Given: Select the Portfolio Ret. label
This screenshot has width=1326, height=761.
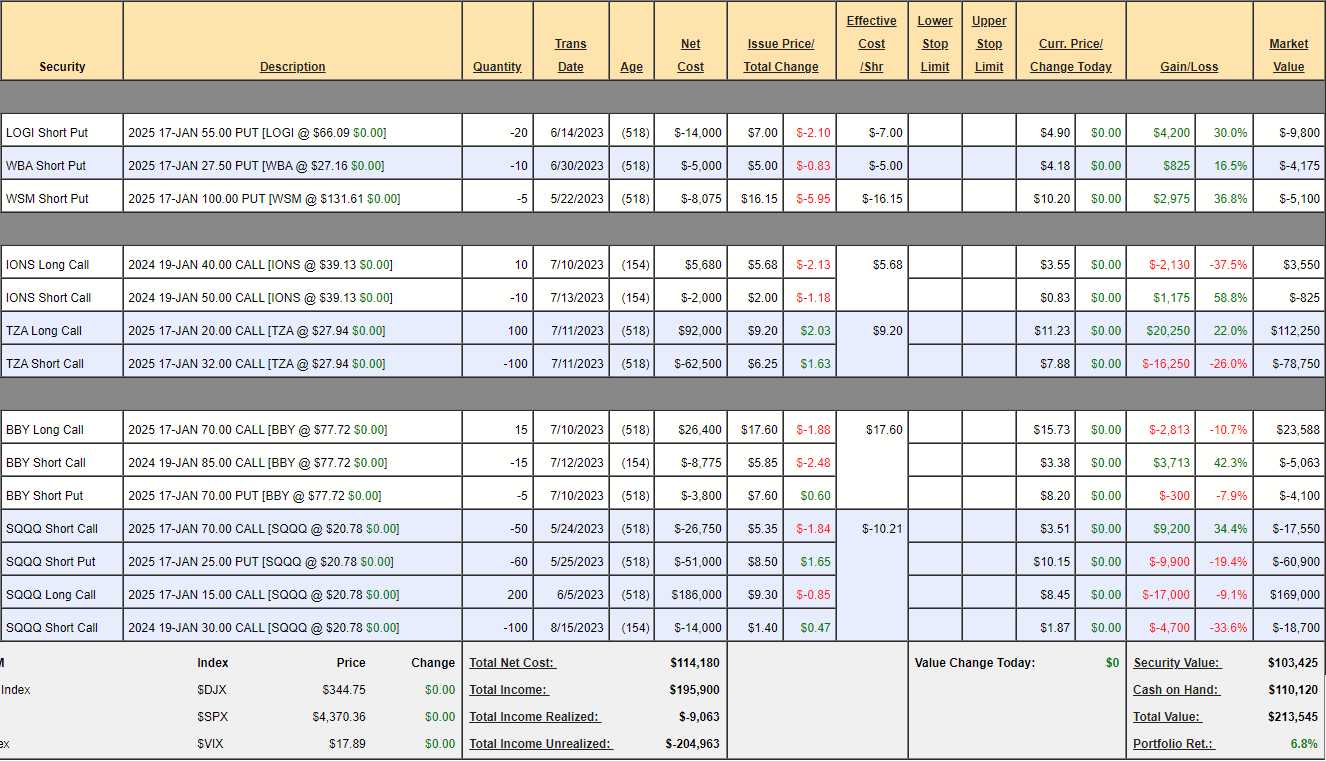Looking at the screenshot, I should pos(1172,744).
